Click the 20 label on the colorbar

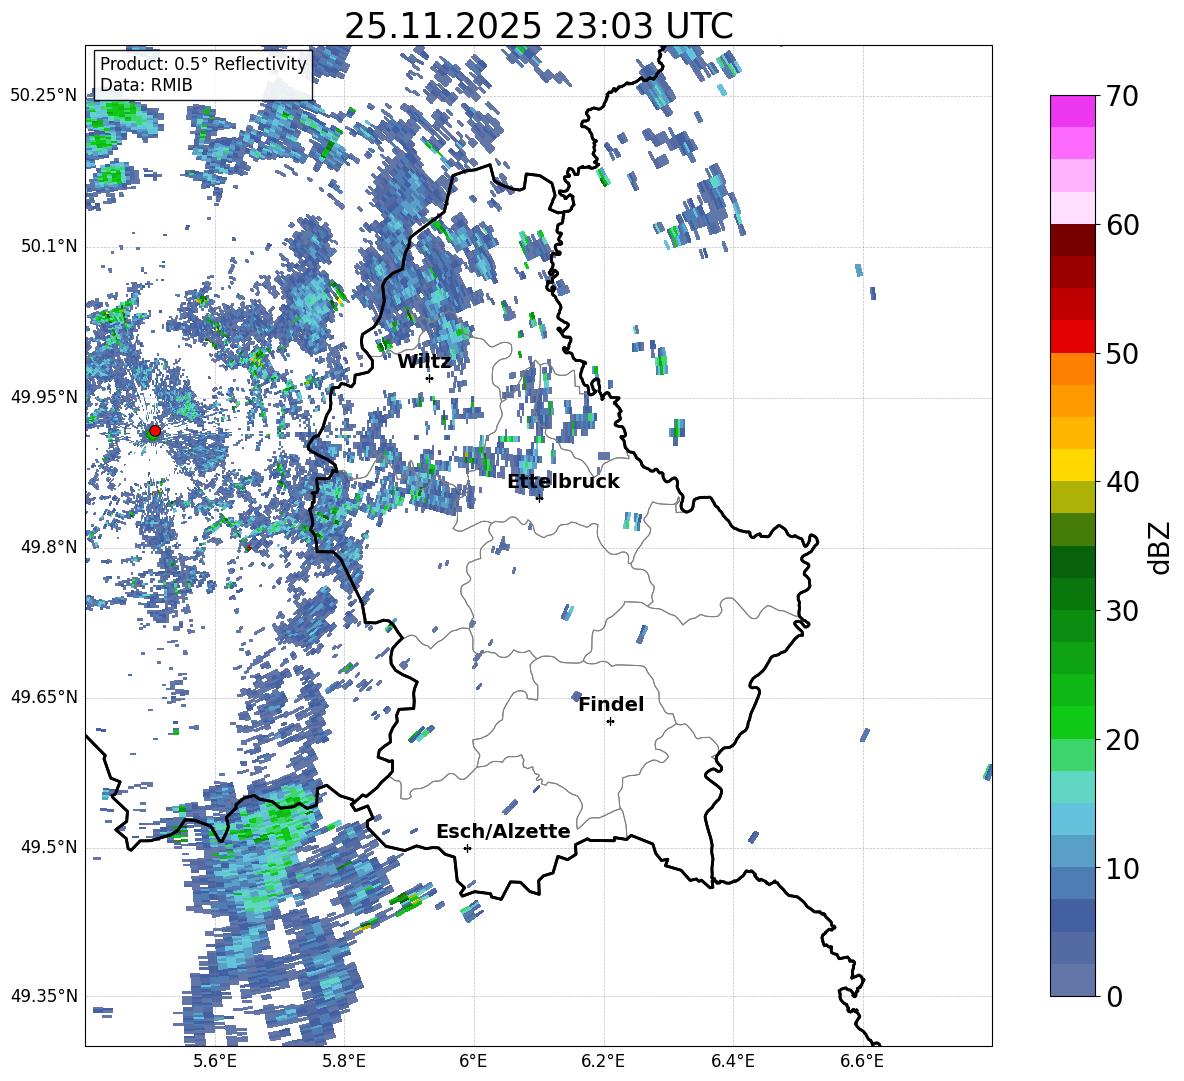click(x=1122, y=740)
